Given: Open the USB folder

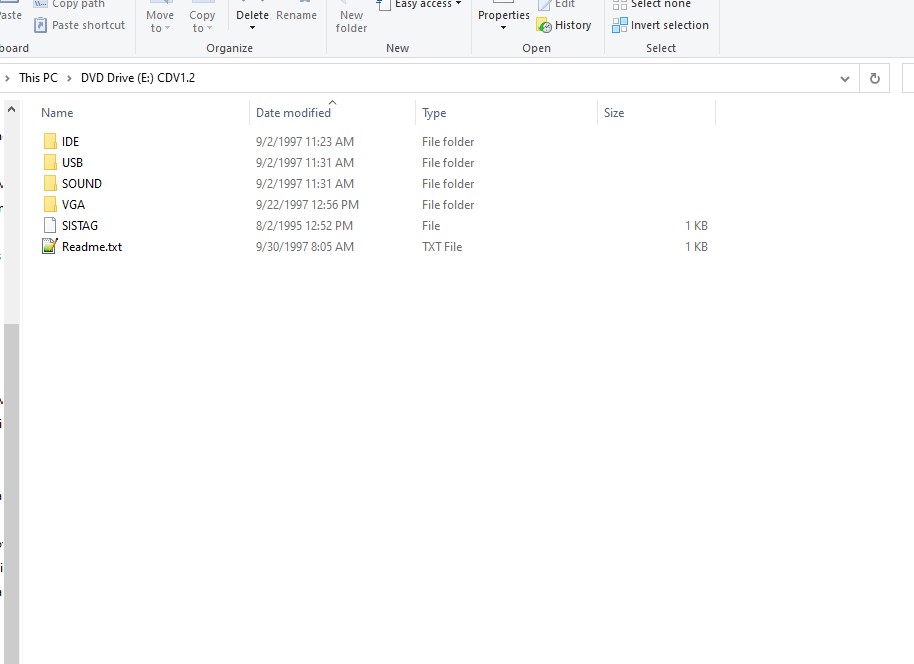Looking at the screenshot, I should (x=72, y=163).
